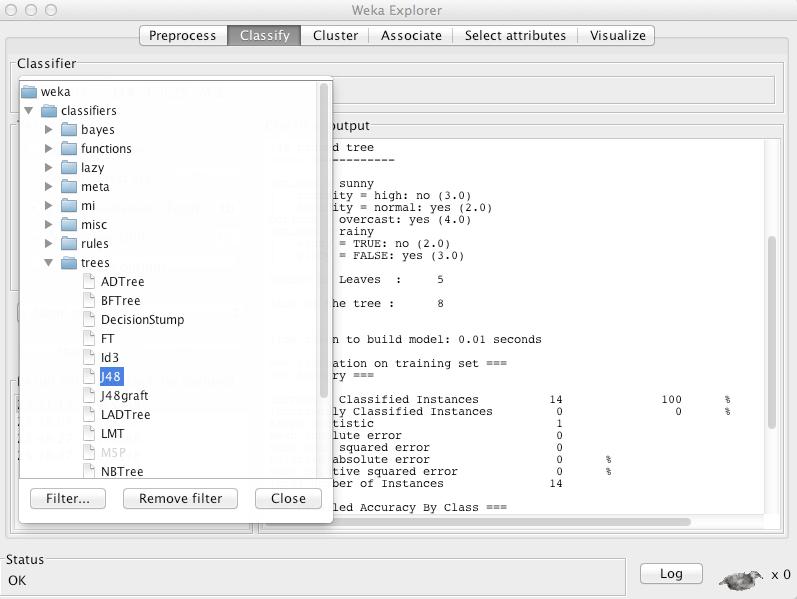Click the LADTree file icon
Viewport: 797px width, 599px height.
89,414
